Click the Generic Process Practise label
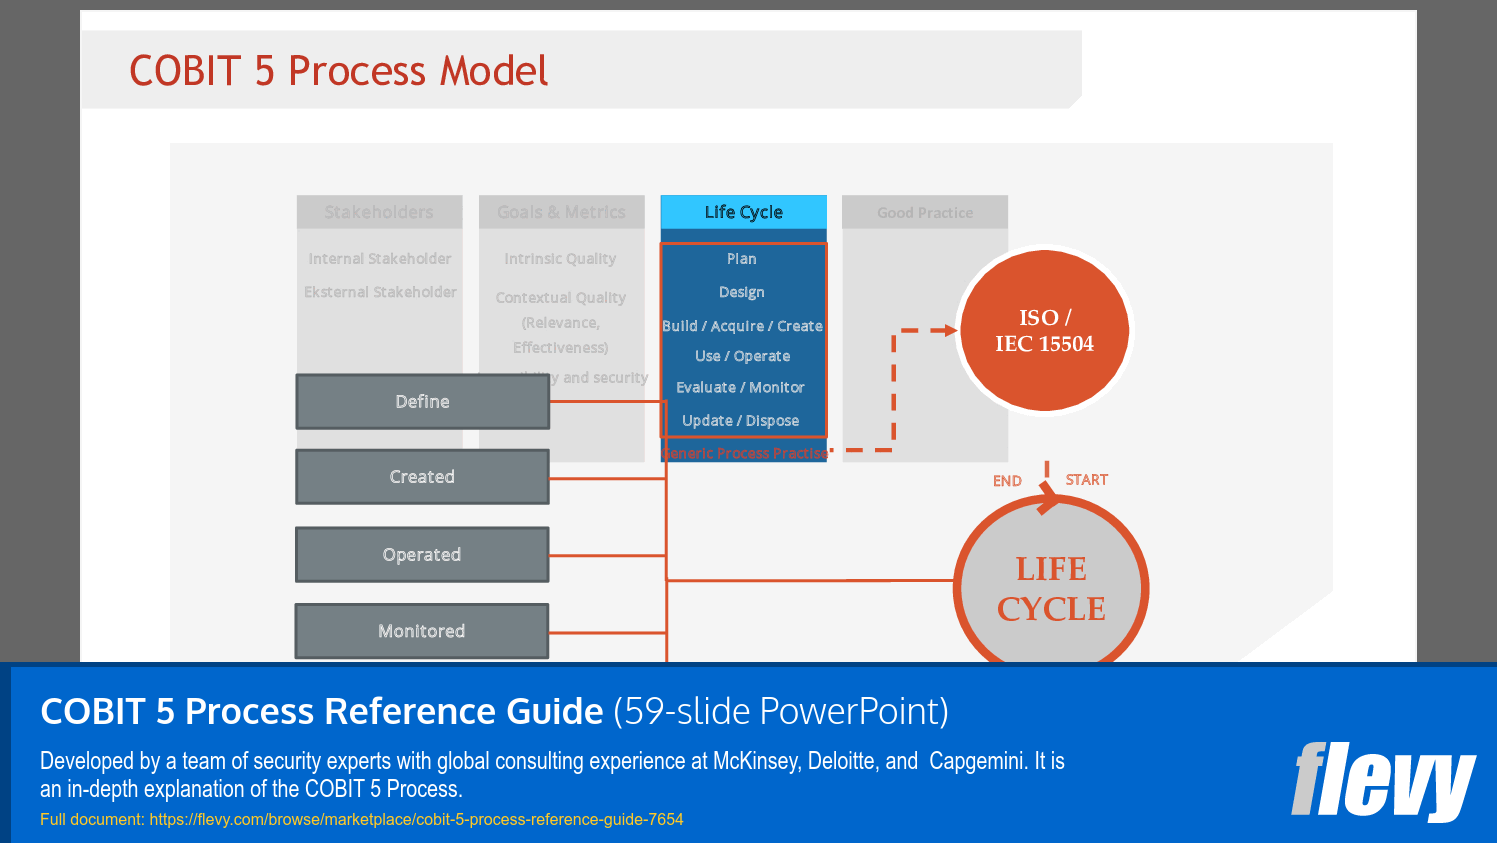This screenshot has height=843, width=1497. click(744, 453)
